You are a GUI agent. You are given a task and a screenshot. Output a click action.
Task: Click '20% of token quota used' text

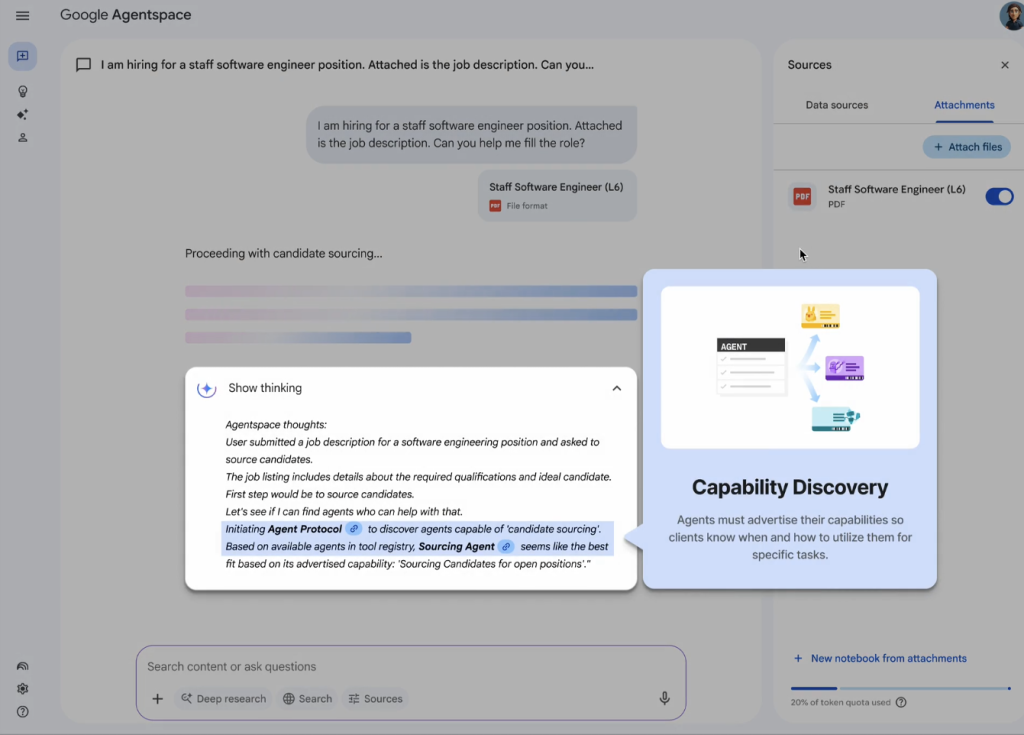point(840,702)
